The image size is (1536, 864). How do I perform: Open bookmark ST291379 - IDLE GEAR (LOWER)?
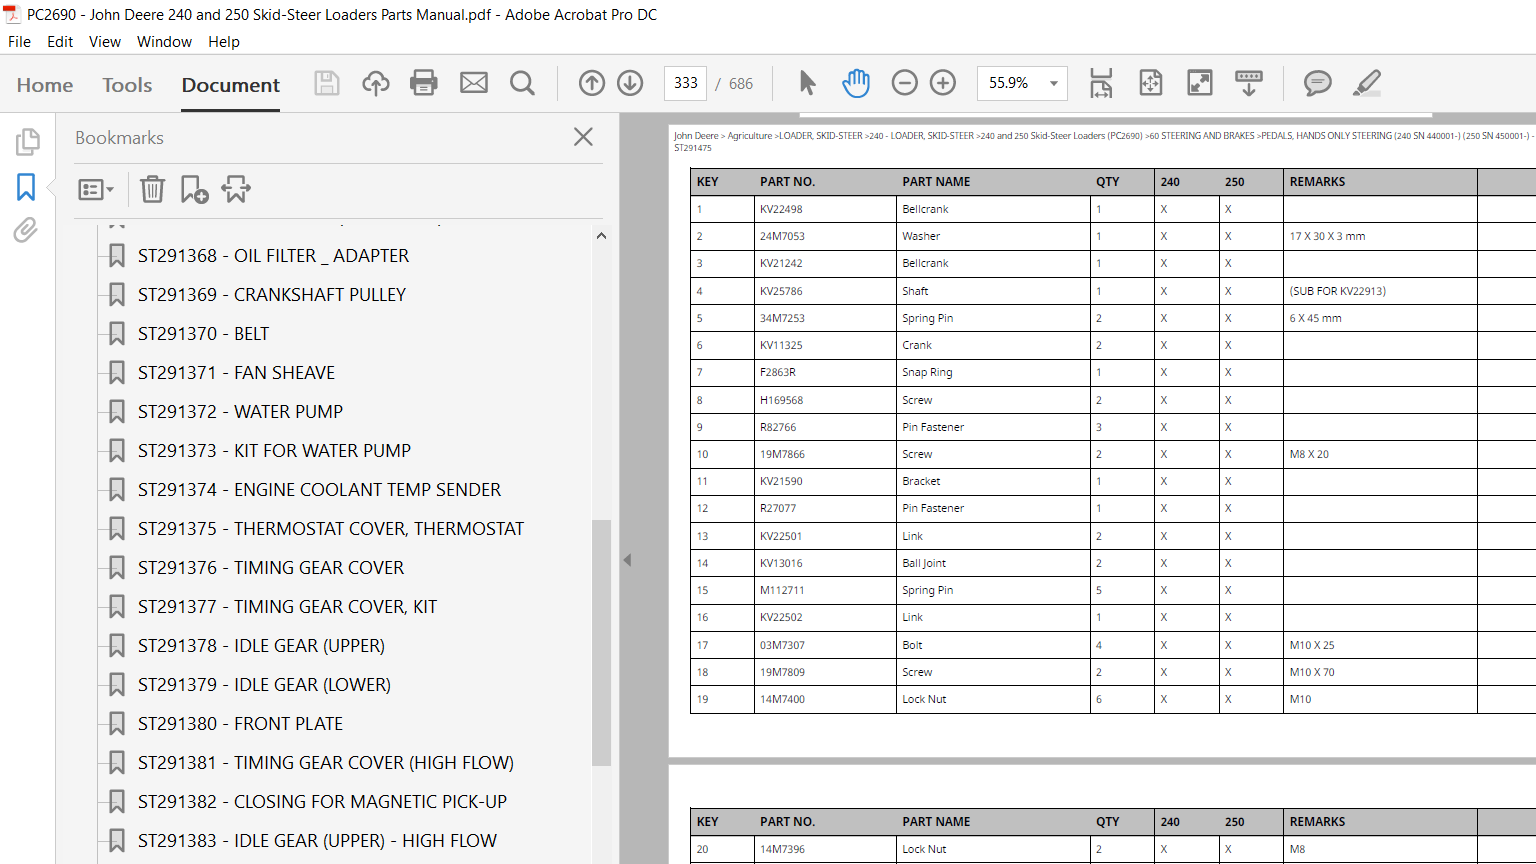click(x=264, y=685)
